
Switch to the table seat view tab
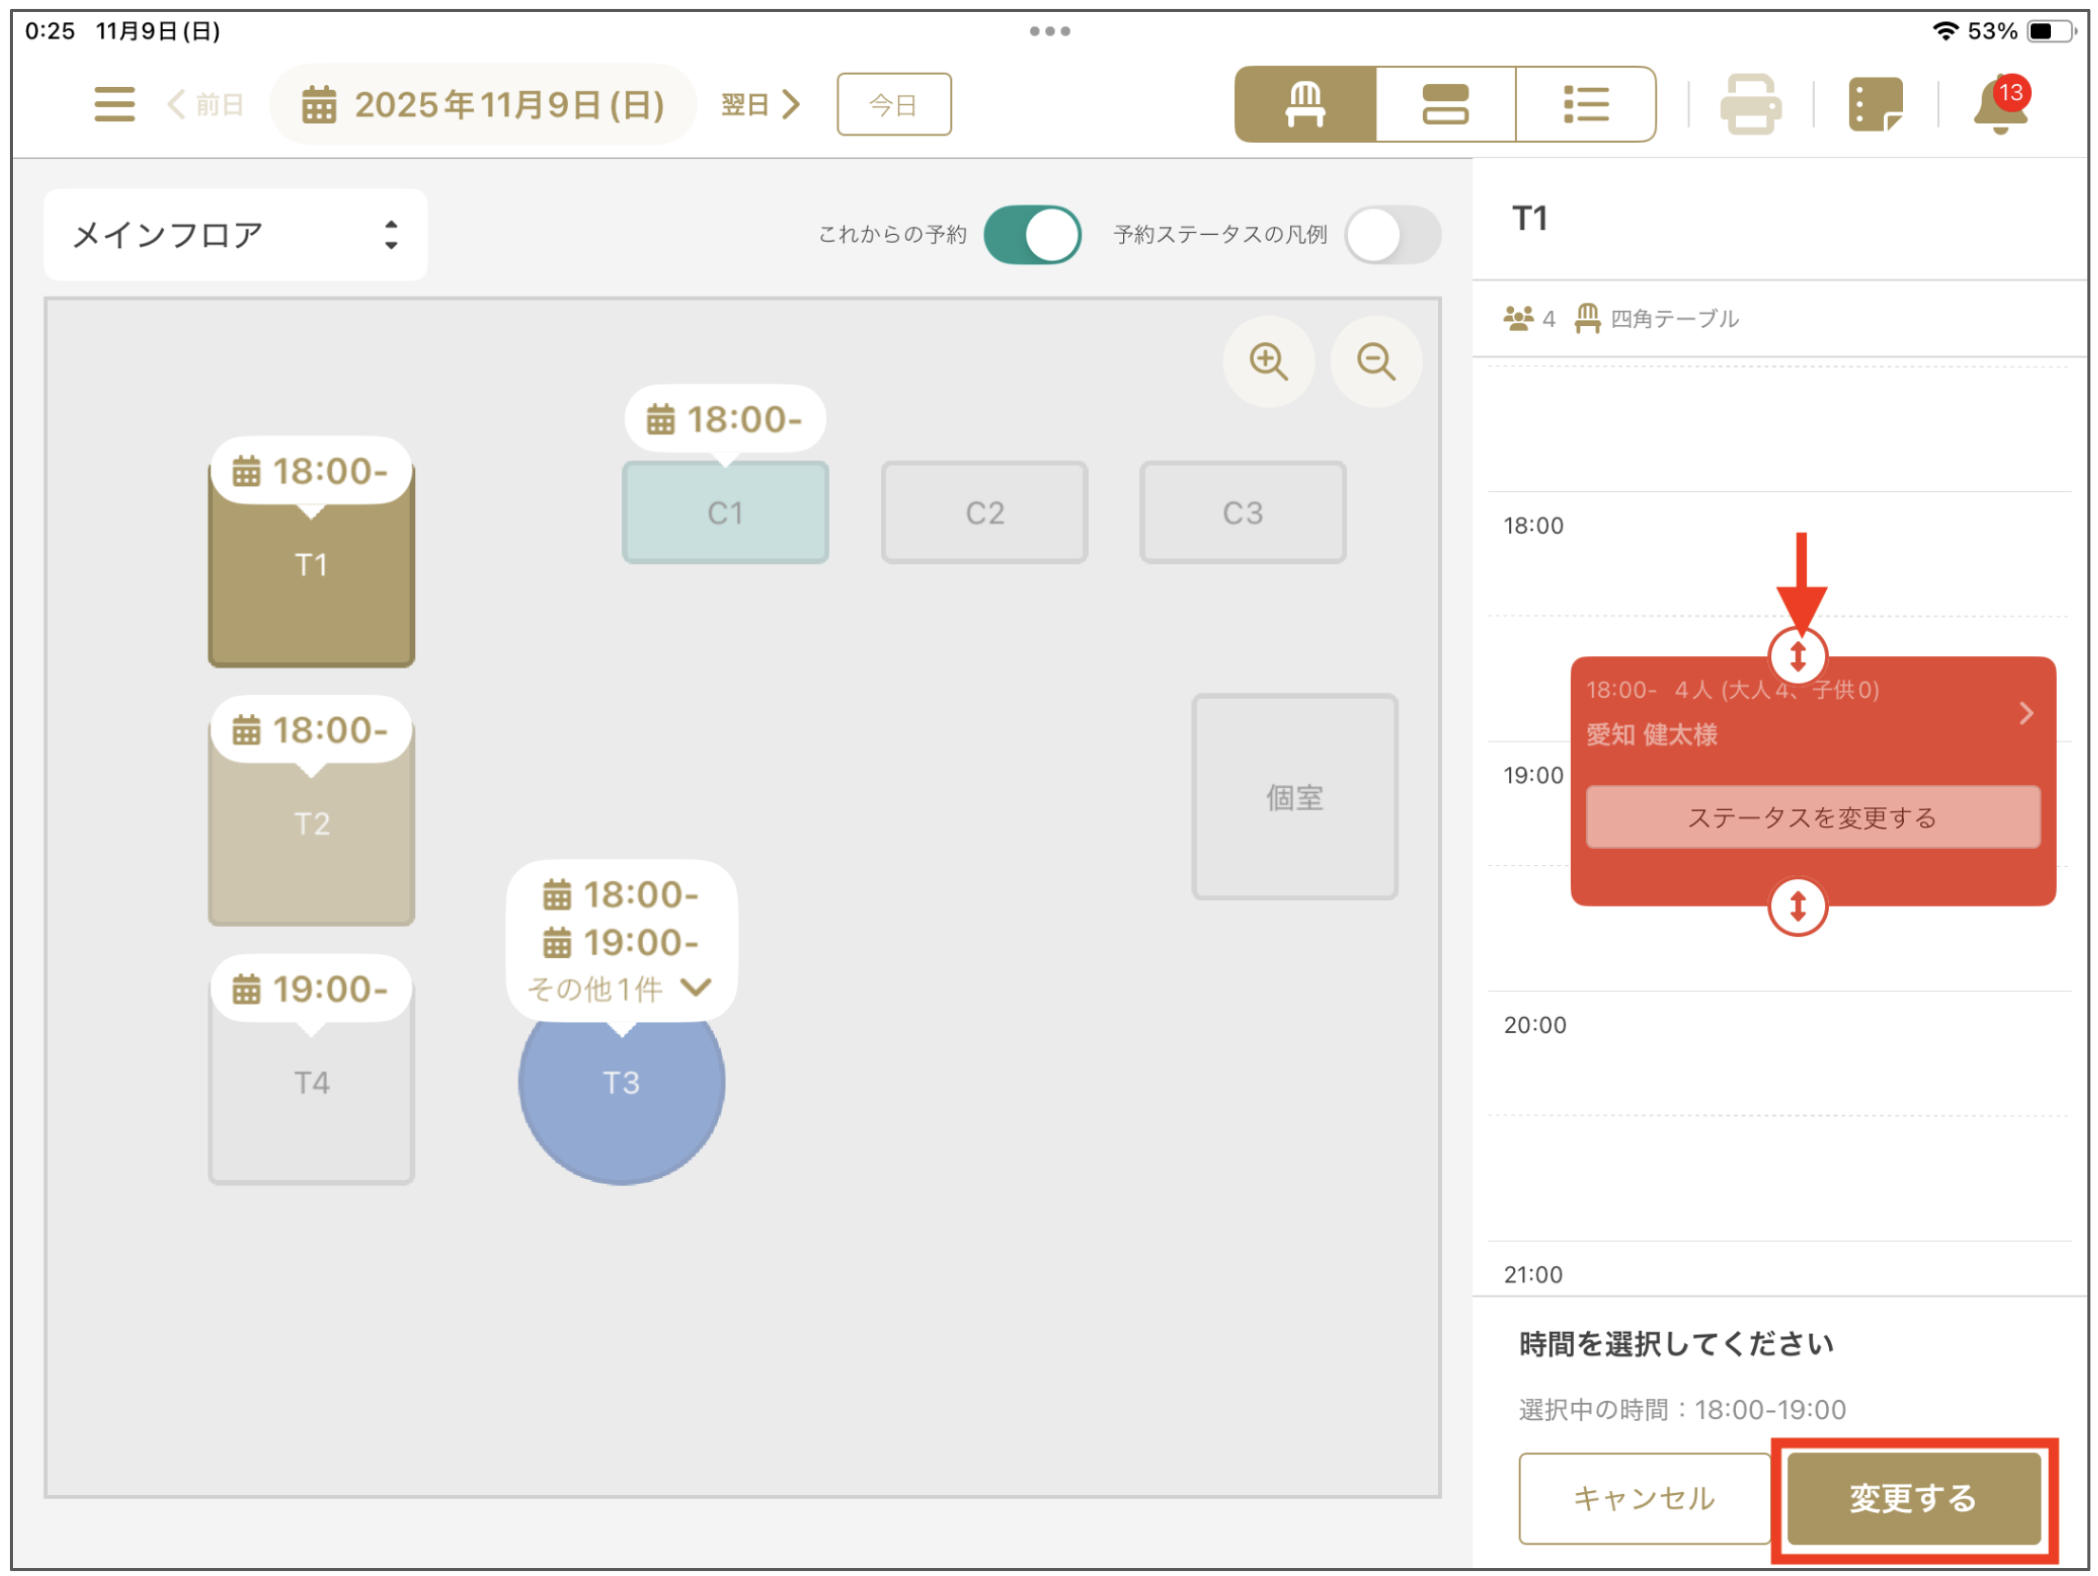tap(1304, 104)
